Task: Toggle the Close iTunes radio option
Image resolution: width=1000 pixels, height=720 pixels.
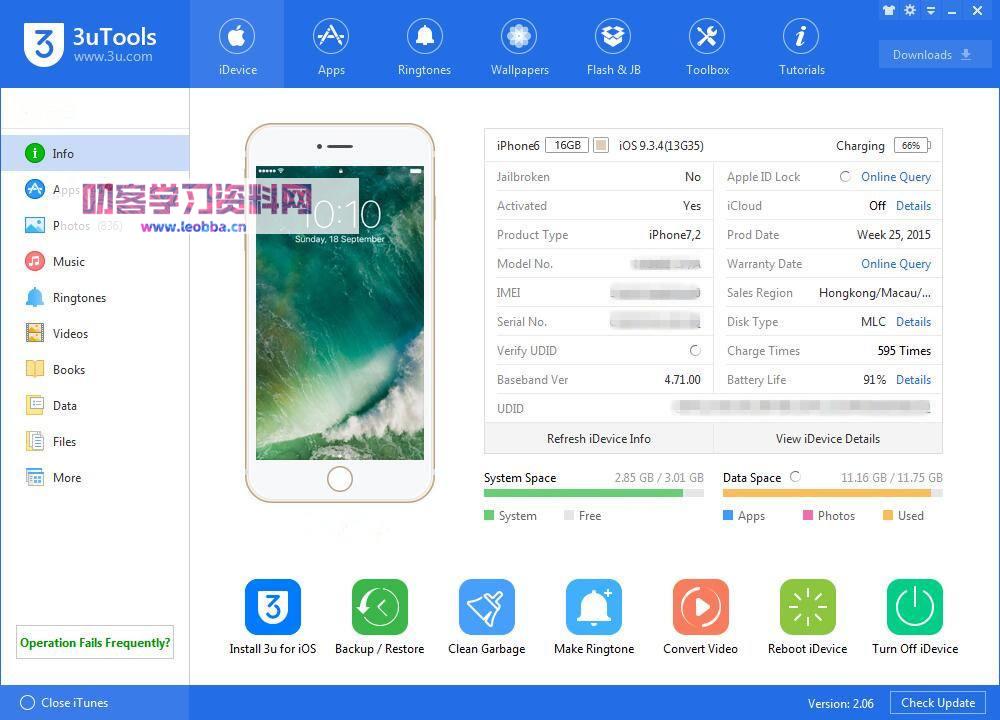Action: [28, 703]
